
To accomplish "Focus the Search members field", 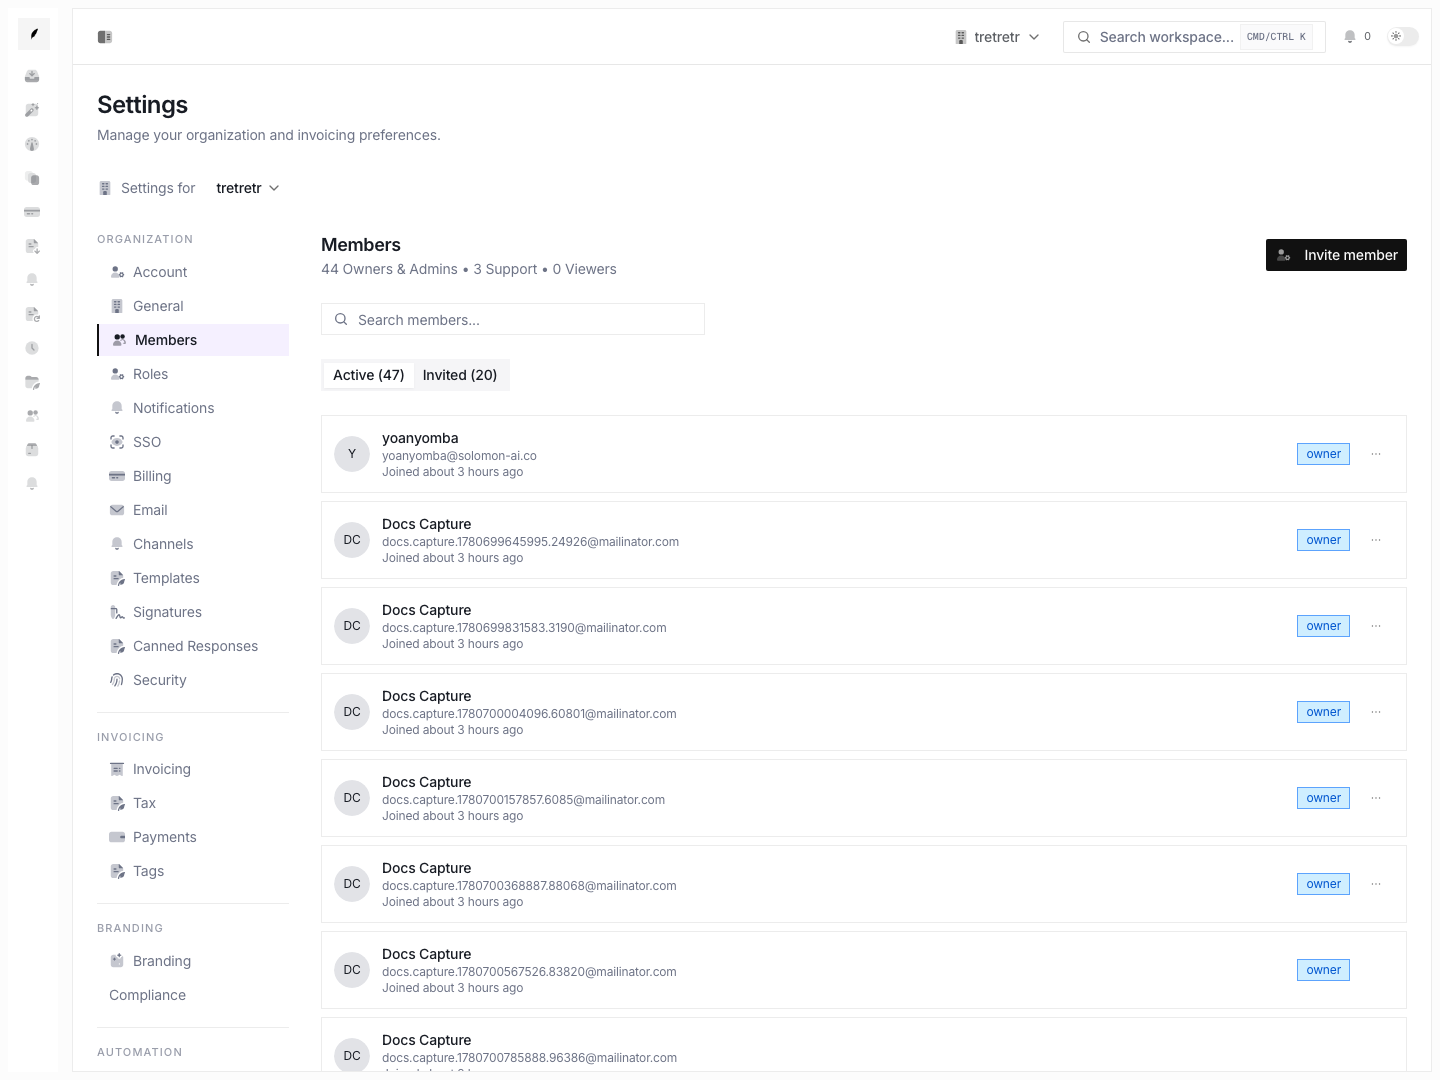I will [x=513, y=319].
